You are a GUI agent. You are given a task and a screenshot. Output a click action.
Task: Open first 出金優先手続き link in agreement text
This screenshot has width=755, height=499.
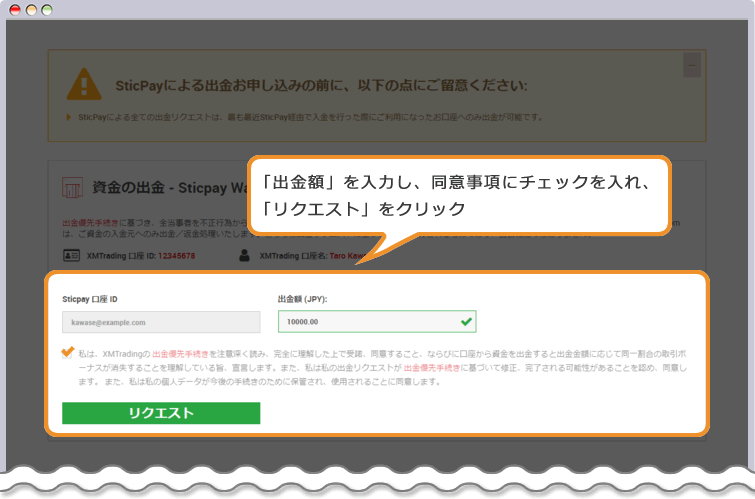click(x=180, y=354)
